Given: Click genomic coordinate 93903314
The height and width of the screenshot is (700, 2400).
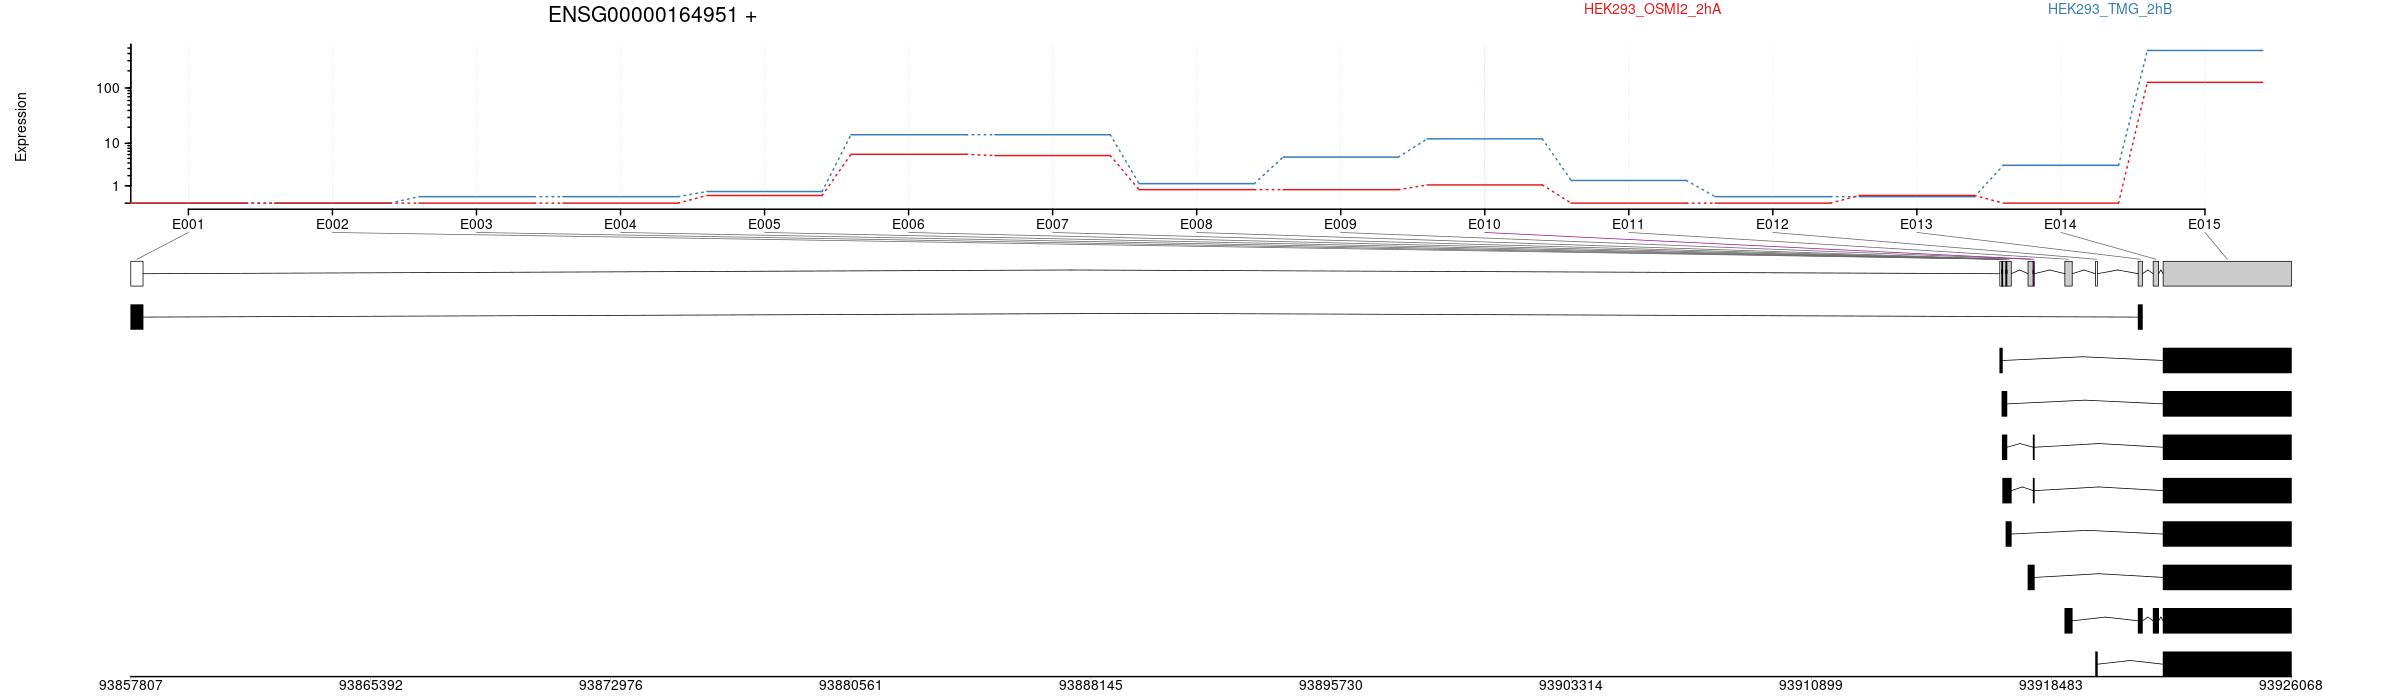Looking at the screenshot, I should [x=1571, y=686].
